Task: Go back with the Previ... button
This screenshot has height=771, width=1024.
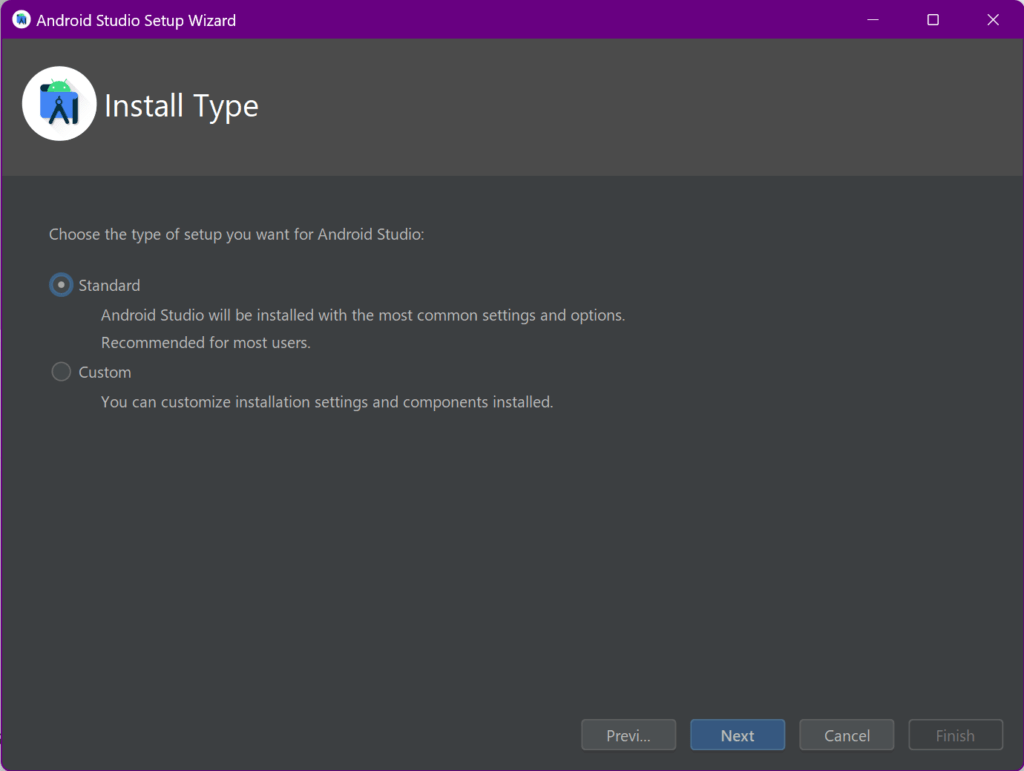Action: pyautogui.click(x=628, y=735)
